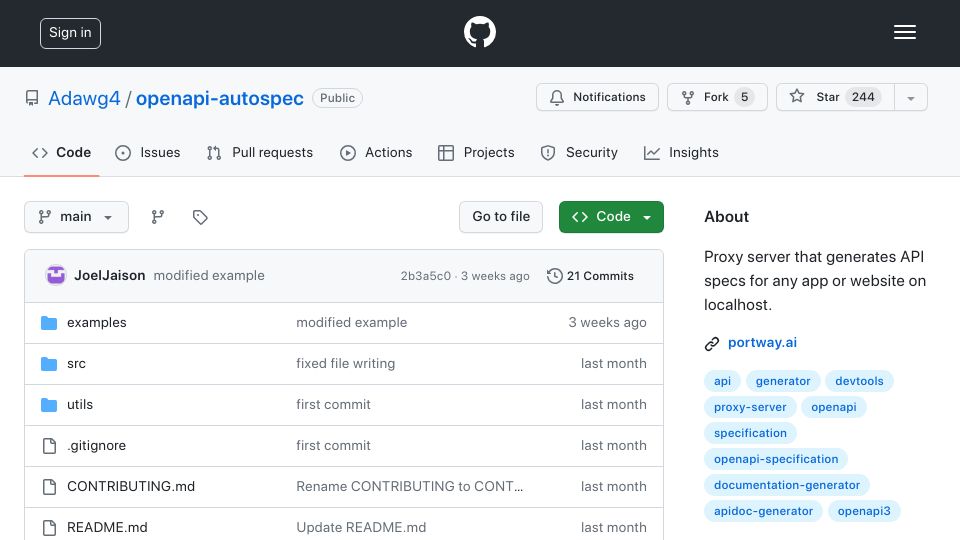The height and width of the screenshot is (540, 960).
Task: Click the Go to file button
Action: pos(501,217)
